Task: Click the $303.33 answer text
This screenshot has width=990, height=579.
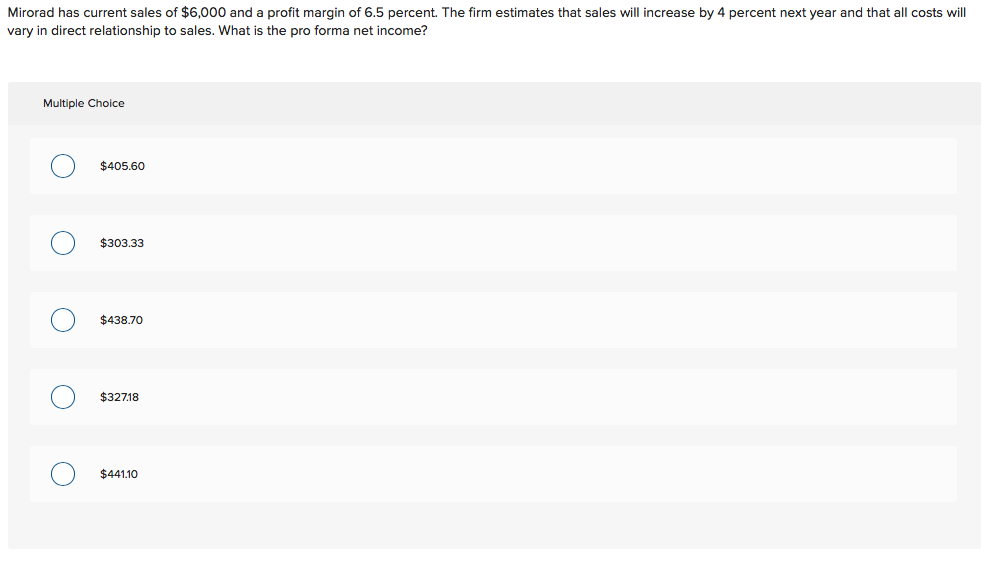Action: tap(121, 242)
